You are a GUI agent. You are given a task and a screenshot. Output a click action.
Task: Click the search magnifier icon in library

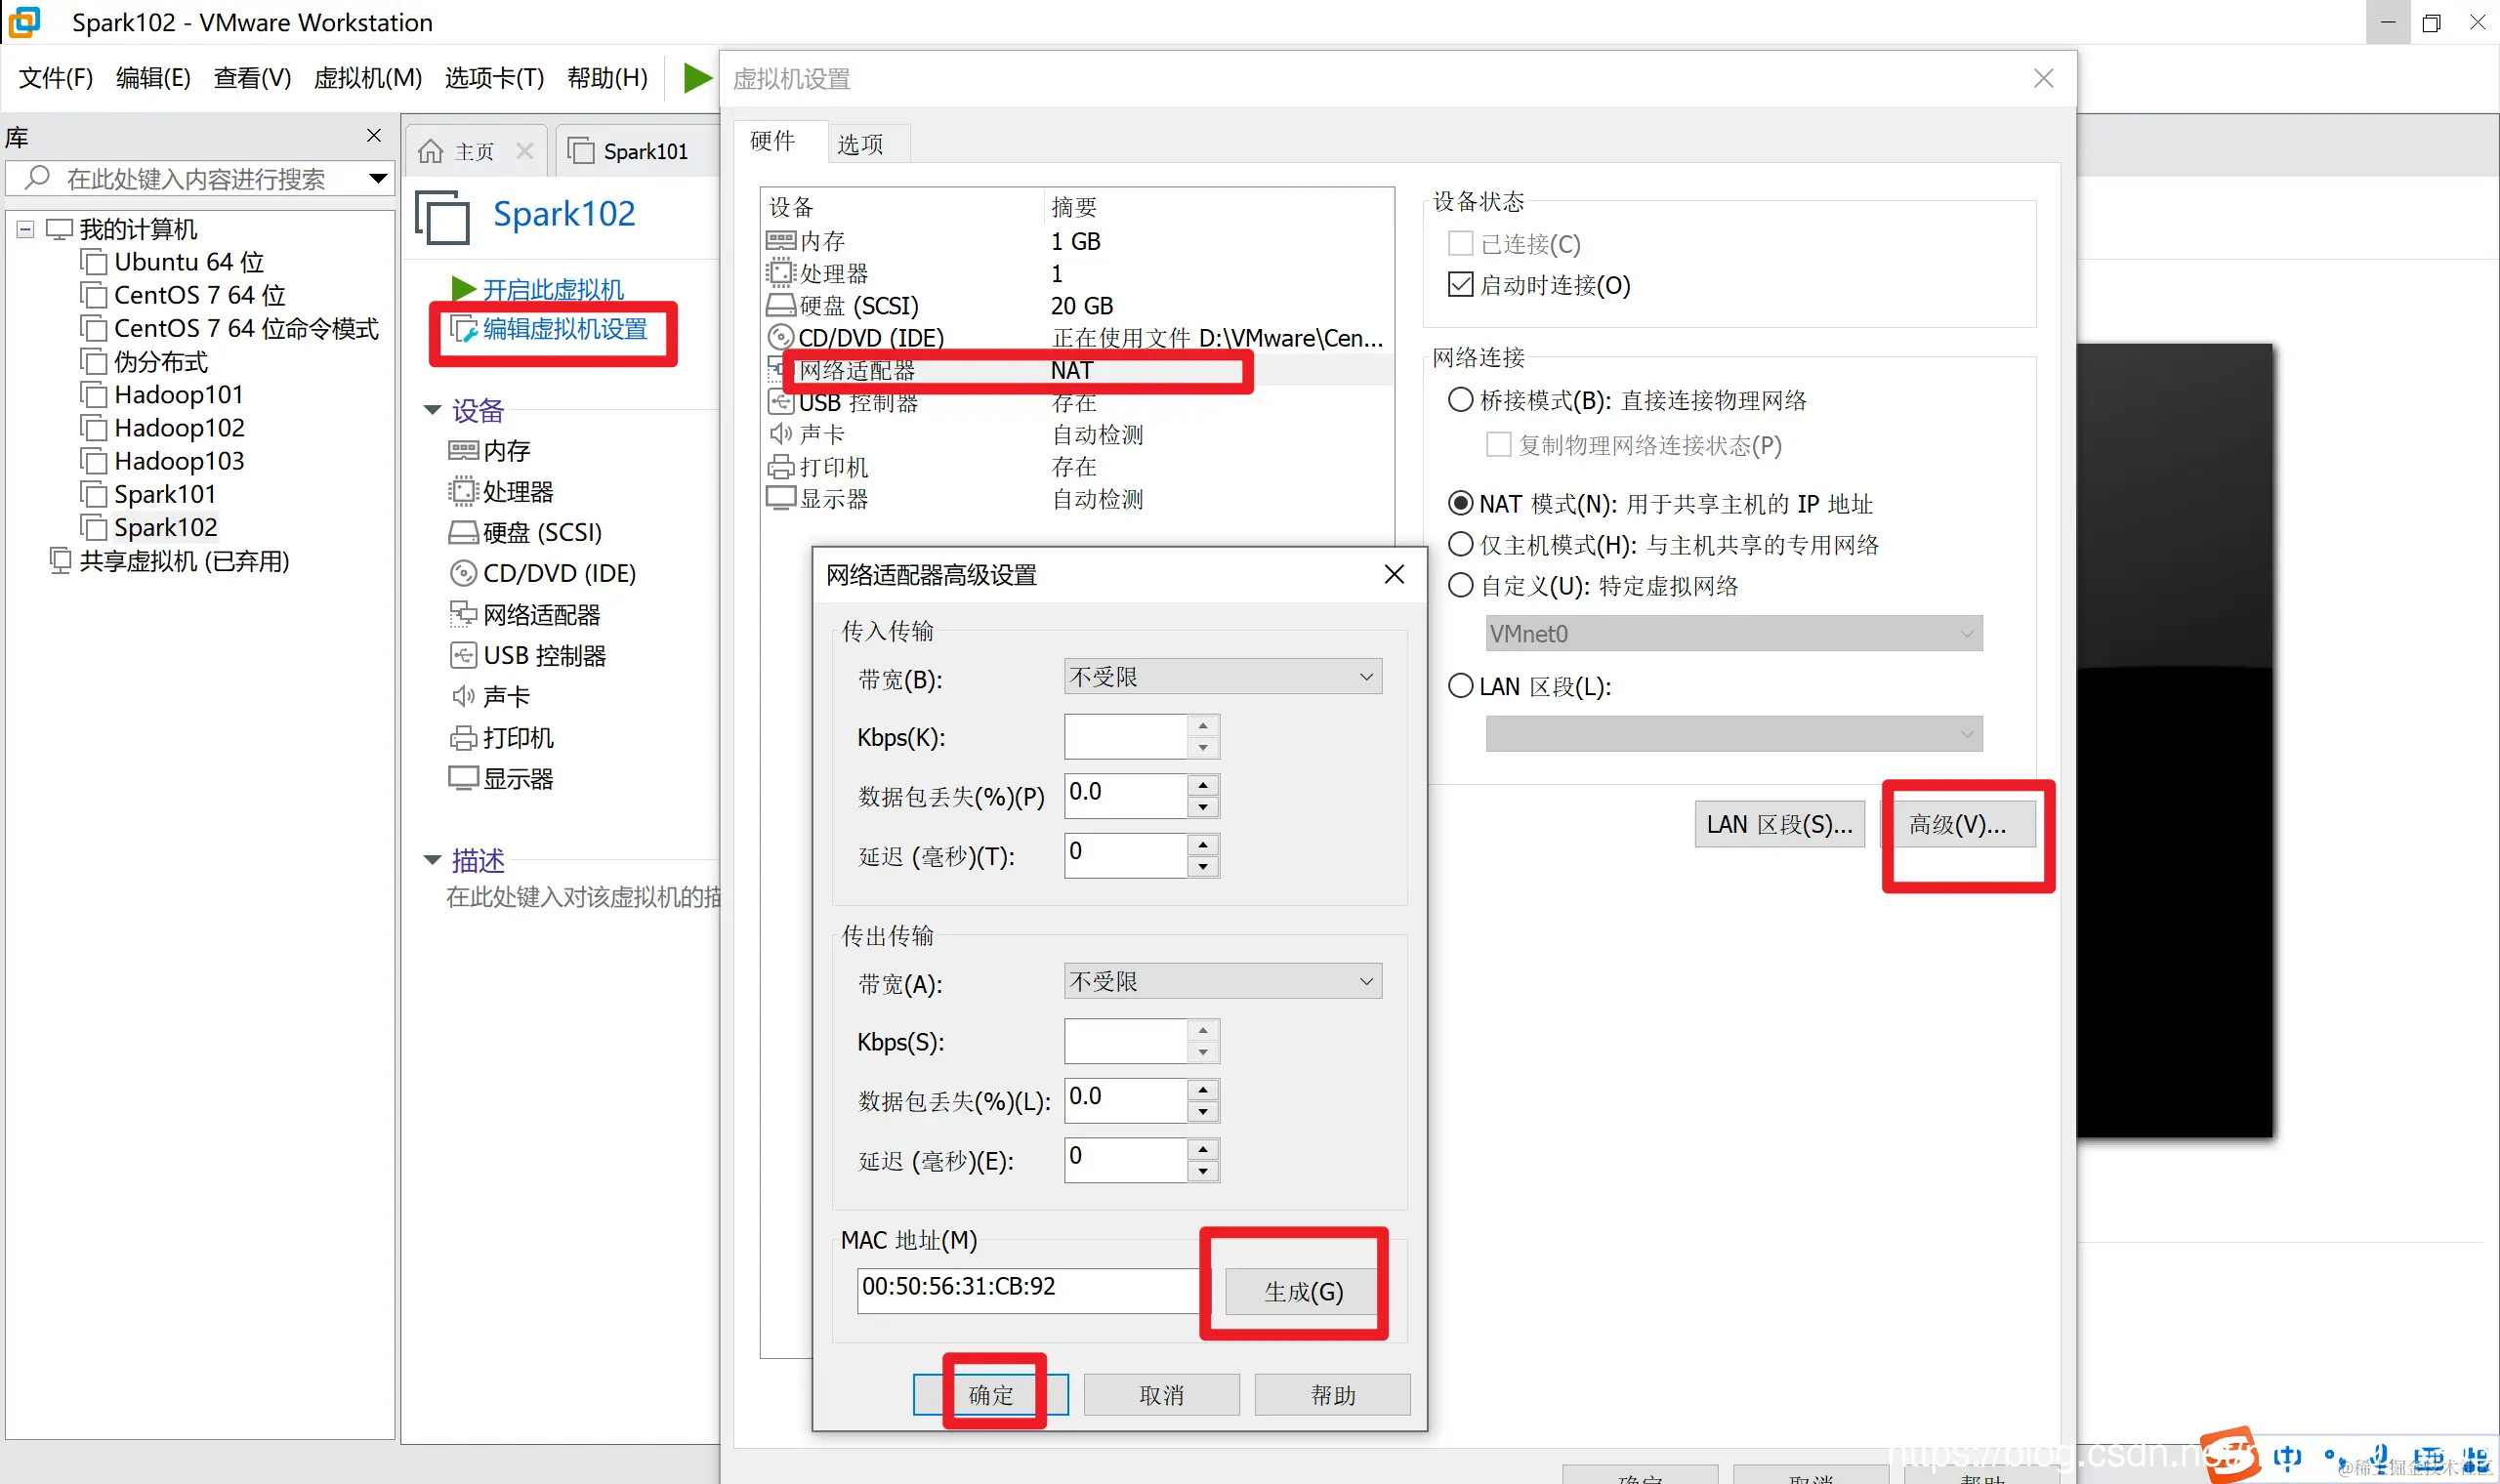click(x=37, y=178)
